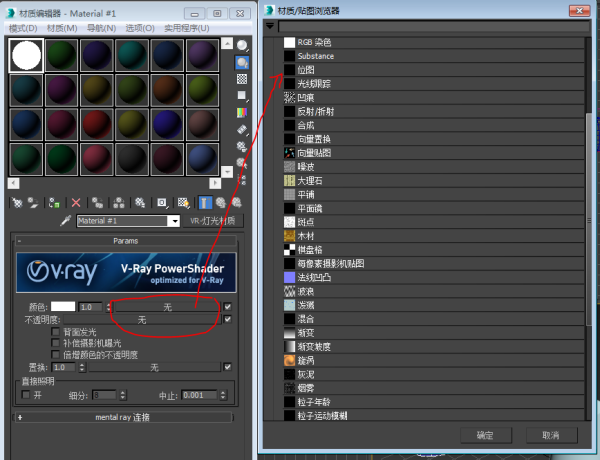Image resolution: width=600 pixels, height=460 pixels.
Task: Open the white 颜色 color swatch
Action: [x=63, y=307]
